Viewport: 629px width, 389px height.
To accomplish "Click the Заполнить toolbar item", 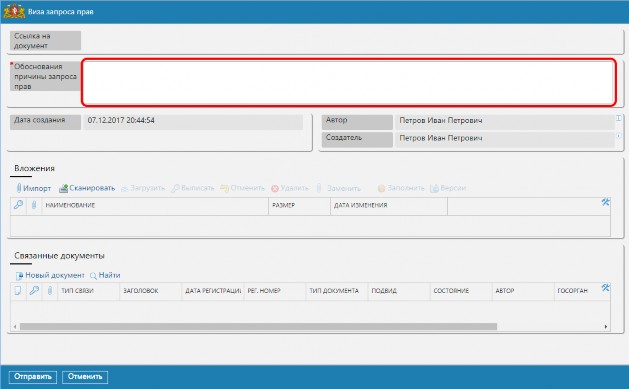I will 401,188.
